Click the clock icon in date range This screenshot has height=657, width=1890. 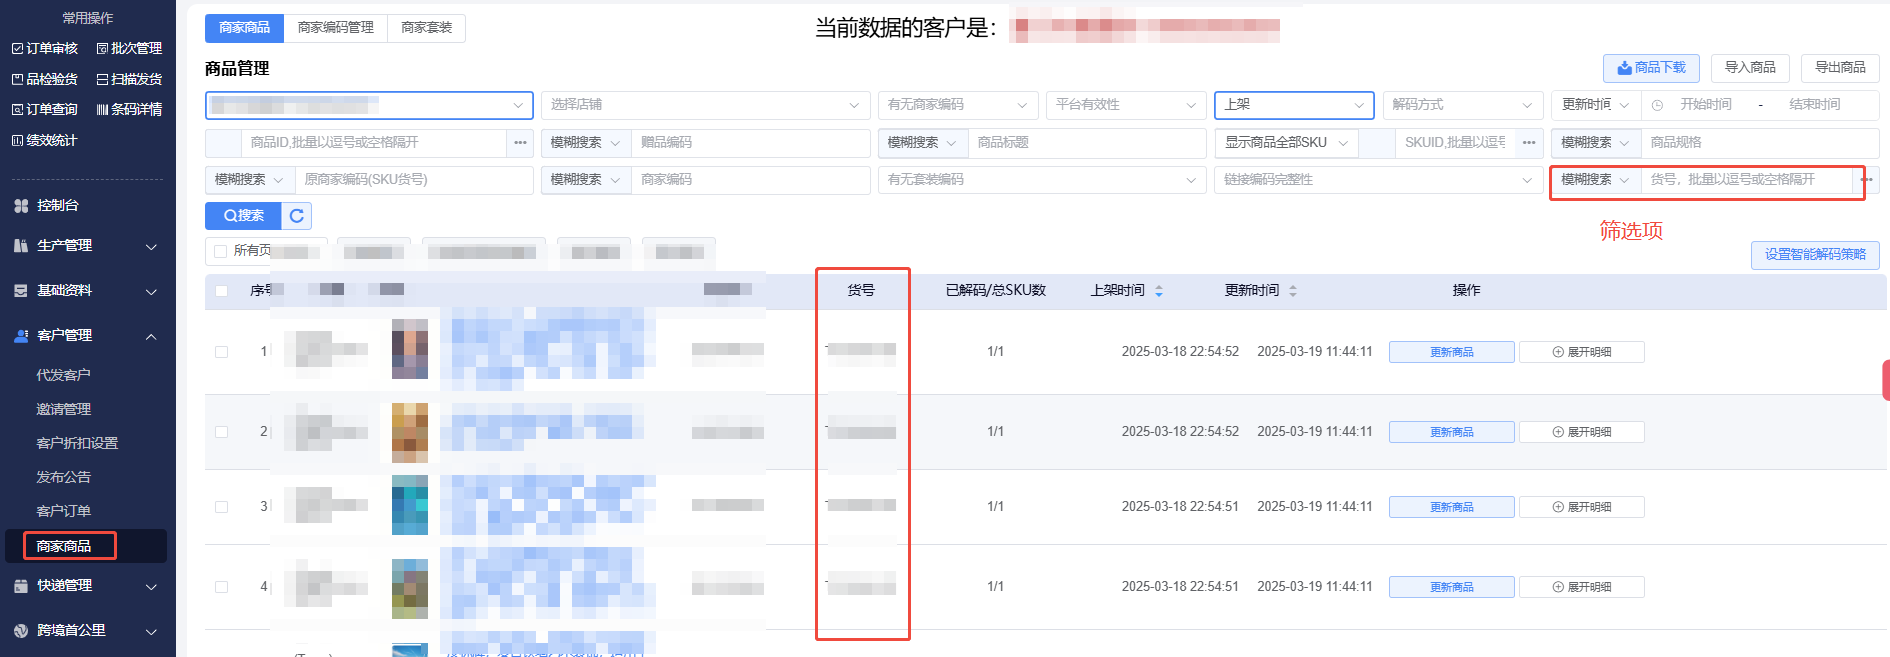click(1657, 105)
